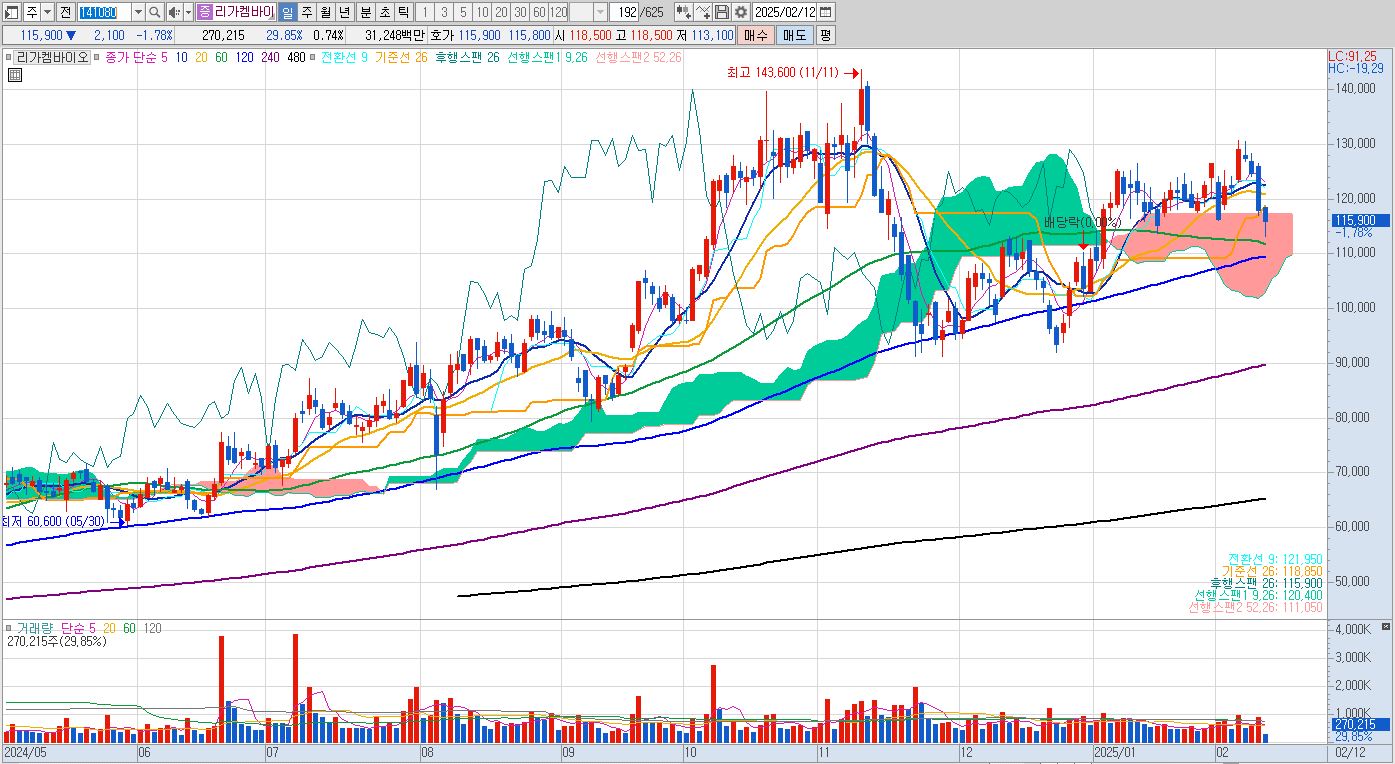Click the 매수 buy button
The width and height of the screenshot is (1395, 764).
click(756, 35)
